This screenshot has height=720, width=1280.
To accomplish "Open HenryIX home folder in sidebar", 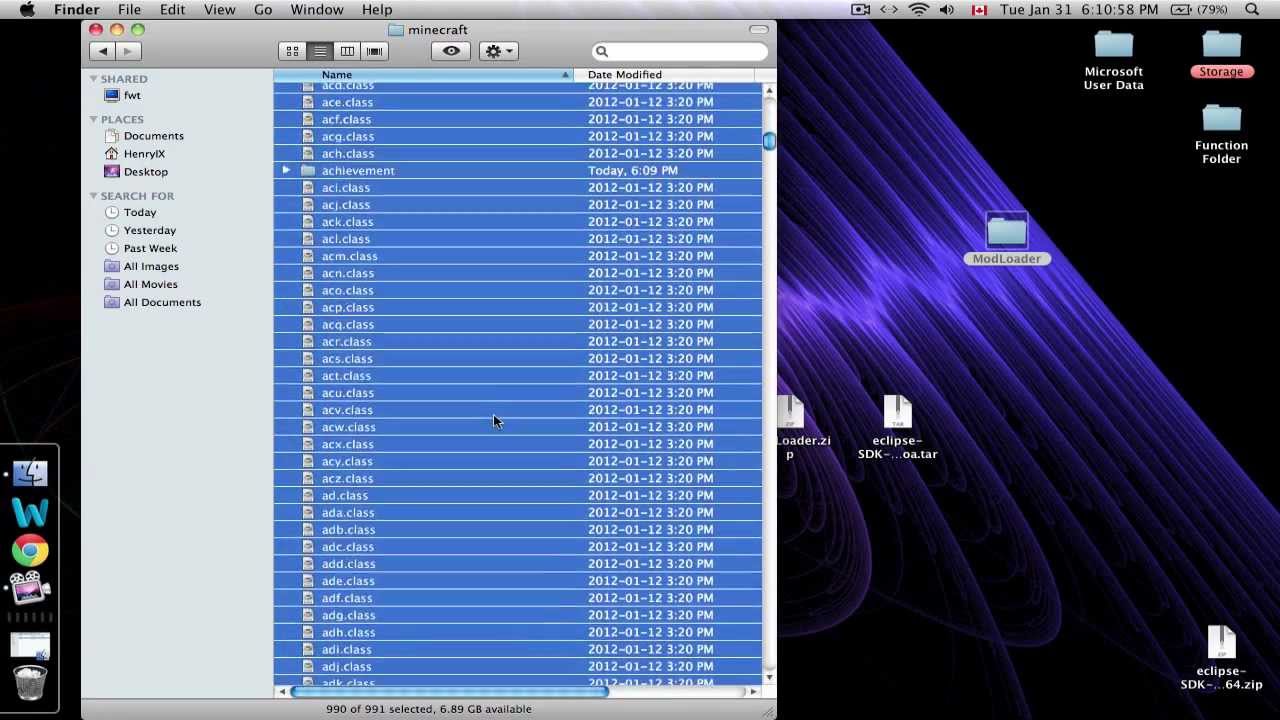I will click(144, 154).
